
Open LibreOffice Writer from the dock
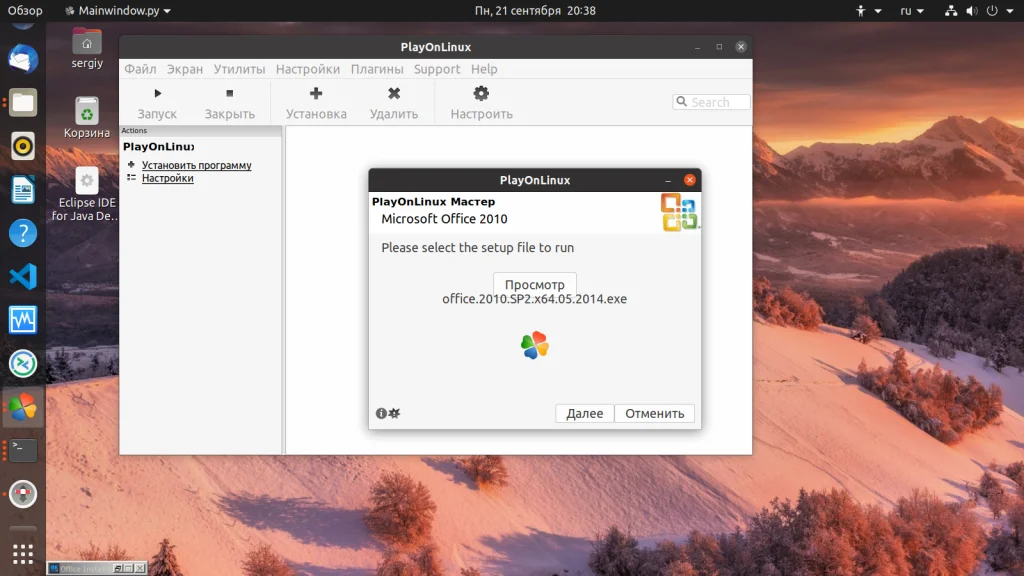pyautogui.click(x=23, y=190)
